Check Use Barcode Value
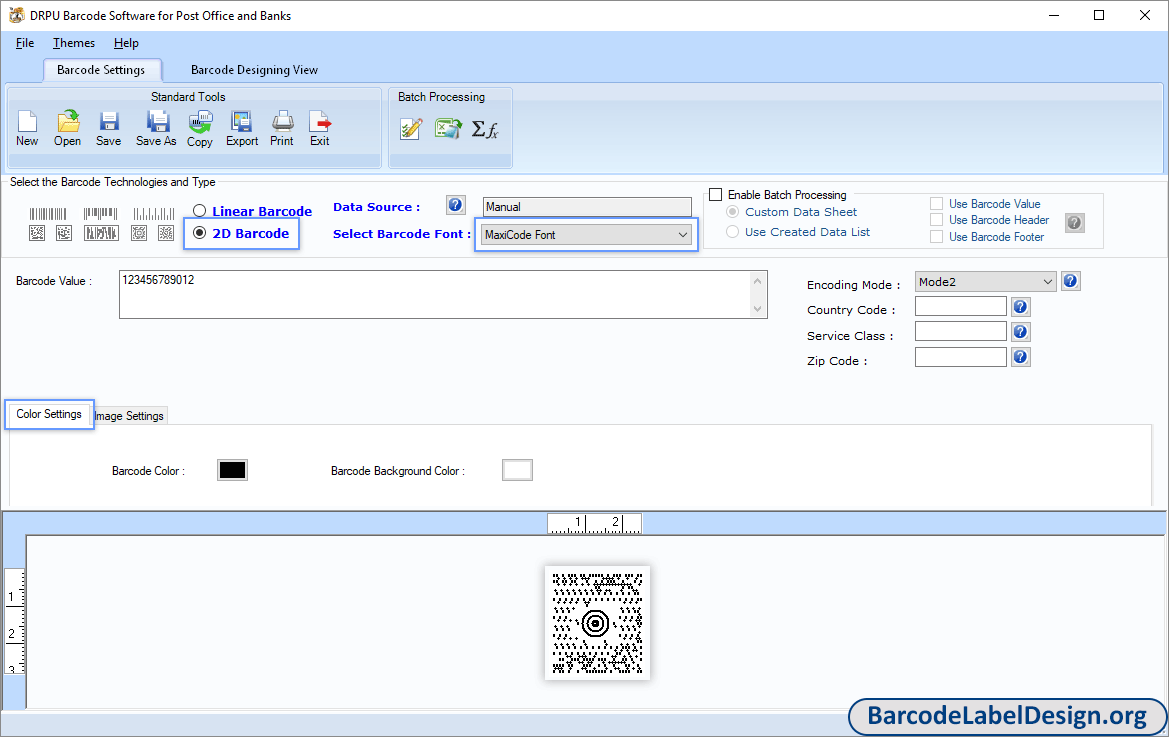Image resolution: width=1169 pixels, height=737 pixels. 936,203
